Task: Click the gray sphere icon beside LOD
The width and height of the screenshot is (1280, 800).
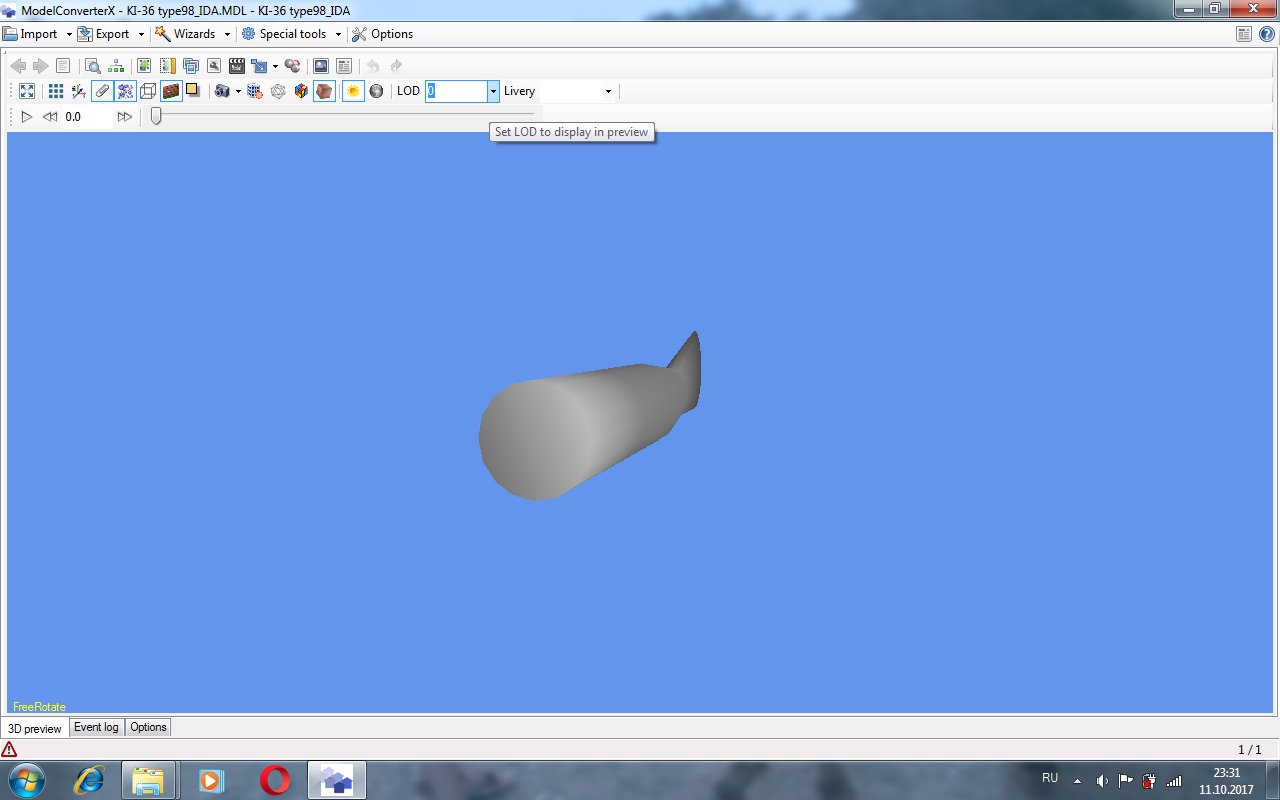Action: pyautogui.click(x=376, y=91)
